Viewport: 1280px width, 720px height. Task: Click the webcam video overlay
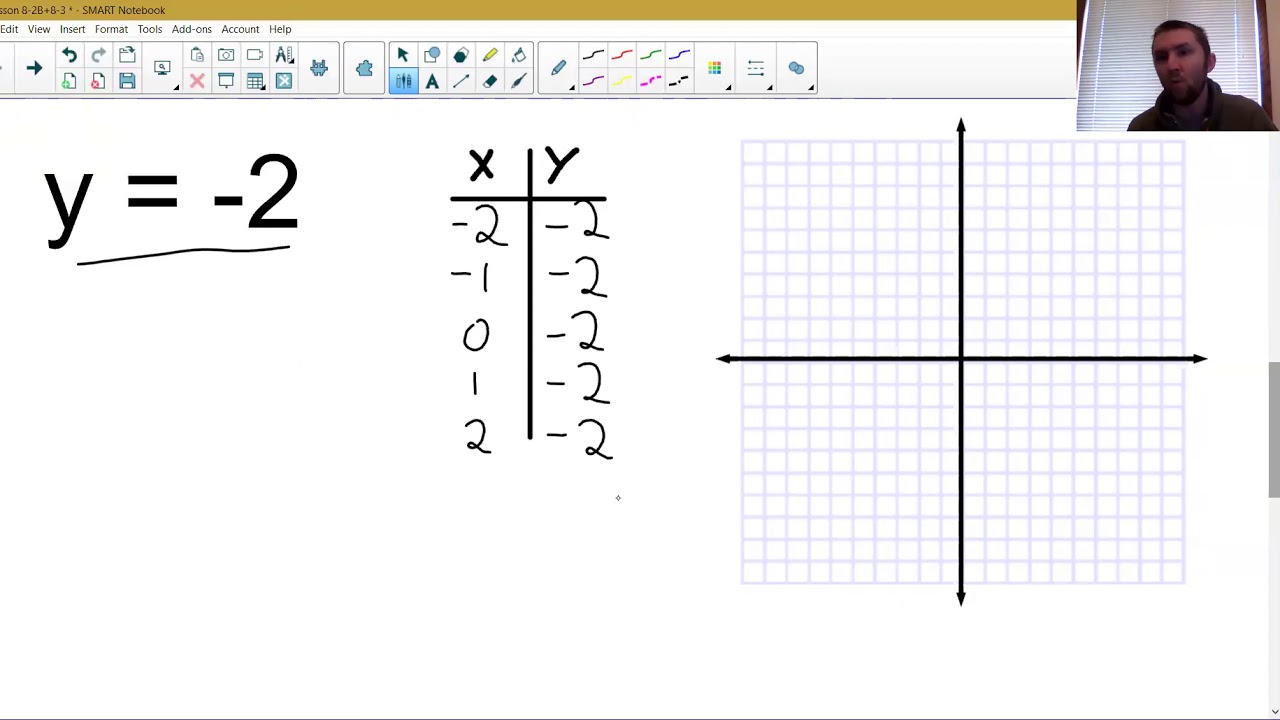[1178, 66]
